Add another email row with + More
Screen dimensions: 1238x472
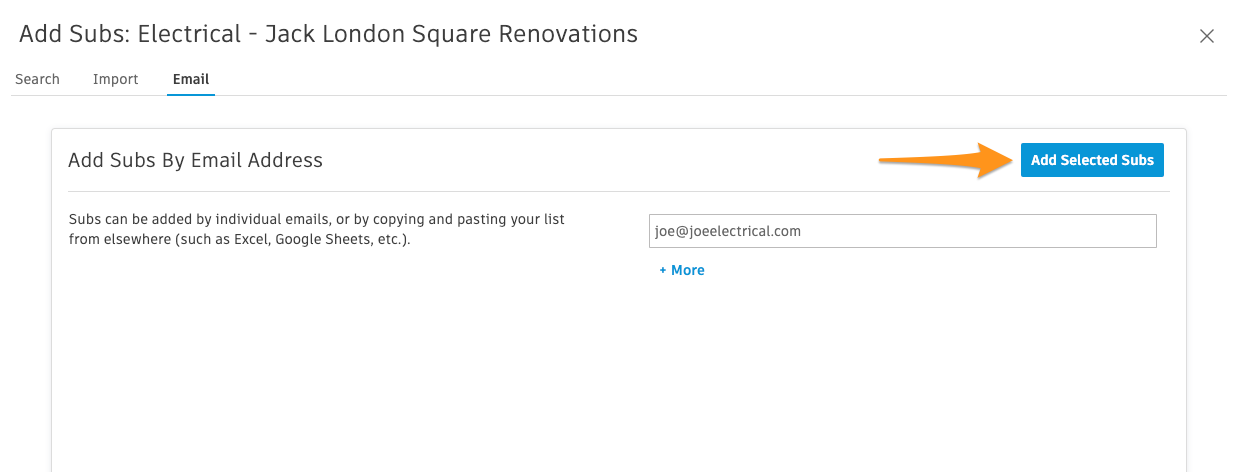(682, 270)
